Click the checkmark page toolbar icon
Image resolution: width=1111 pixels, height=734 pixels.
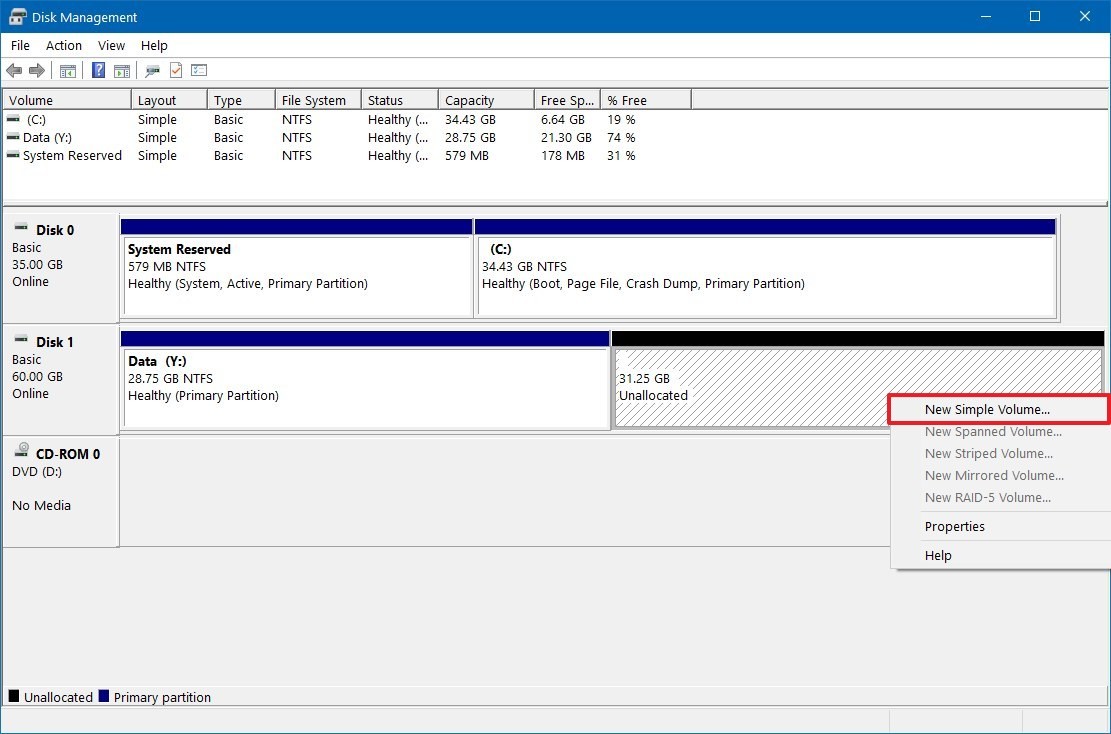(x=176, y=71)
